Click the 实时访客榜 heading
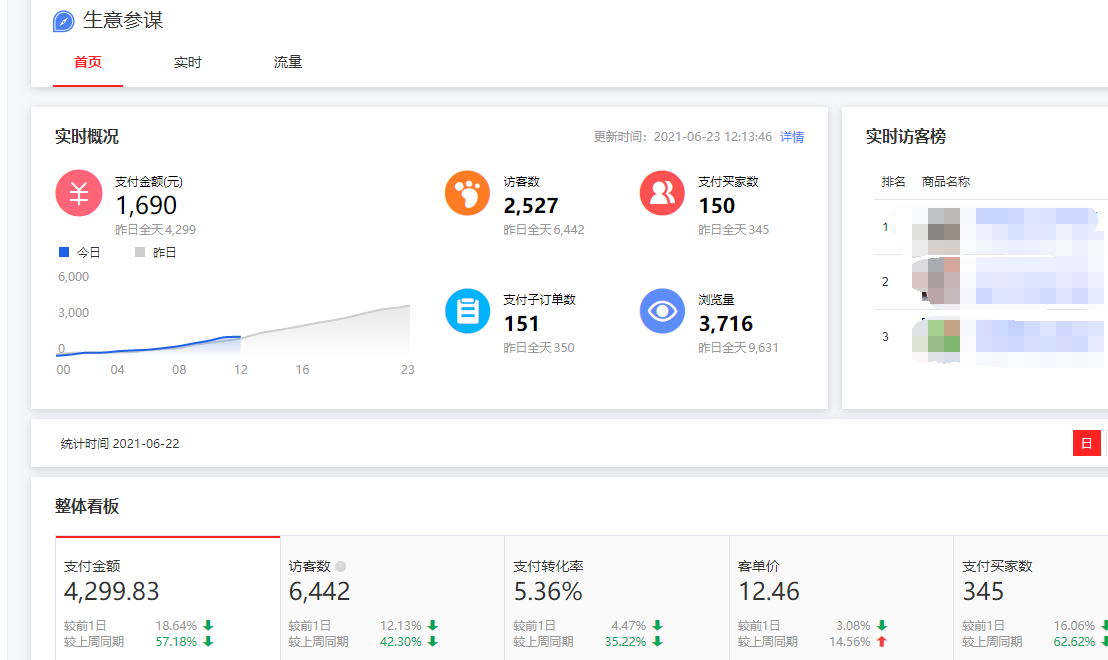 906,136
